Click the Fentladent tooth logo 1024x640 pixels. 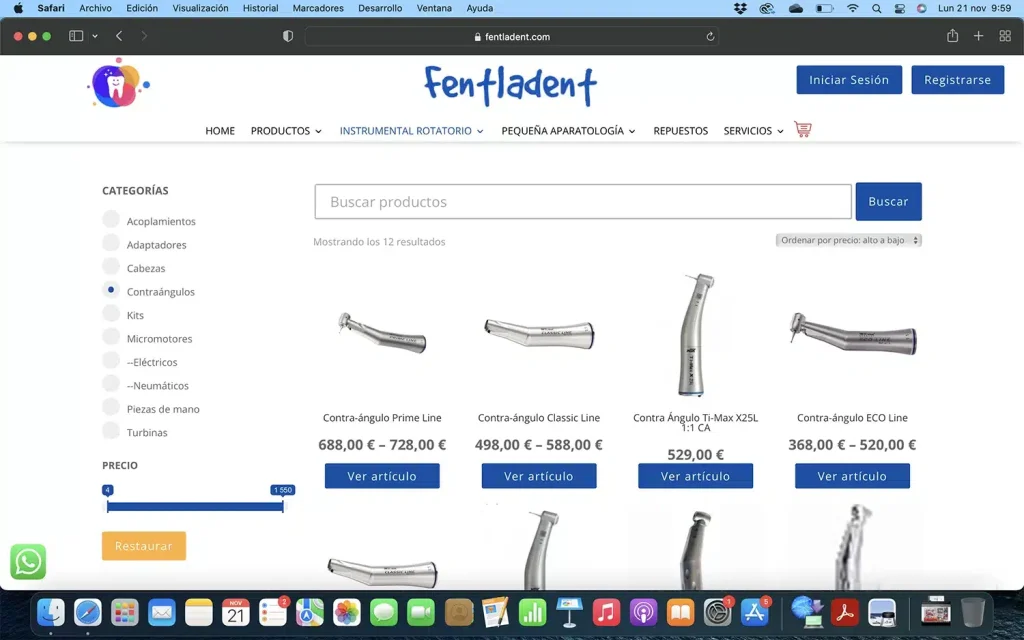(118, 84)
